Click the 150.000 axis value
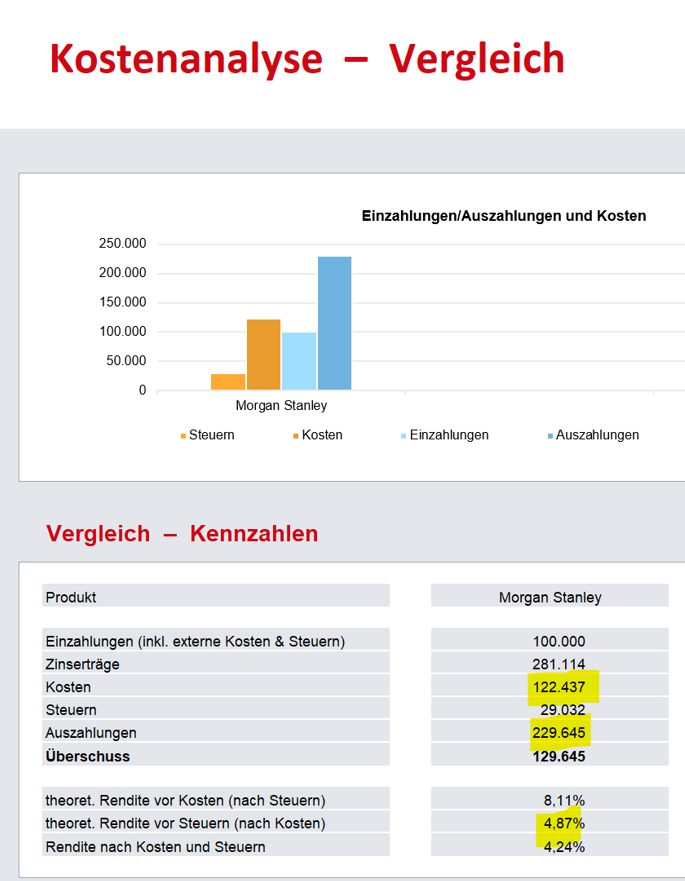 pyautogui.click(x=123, y=302)
